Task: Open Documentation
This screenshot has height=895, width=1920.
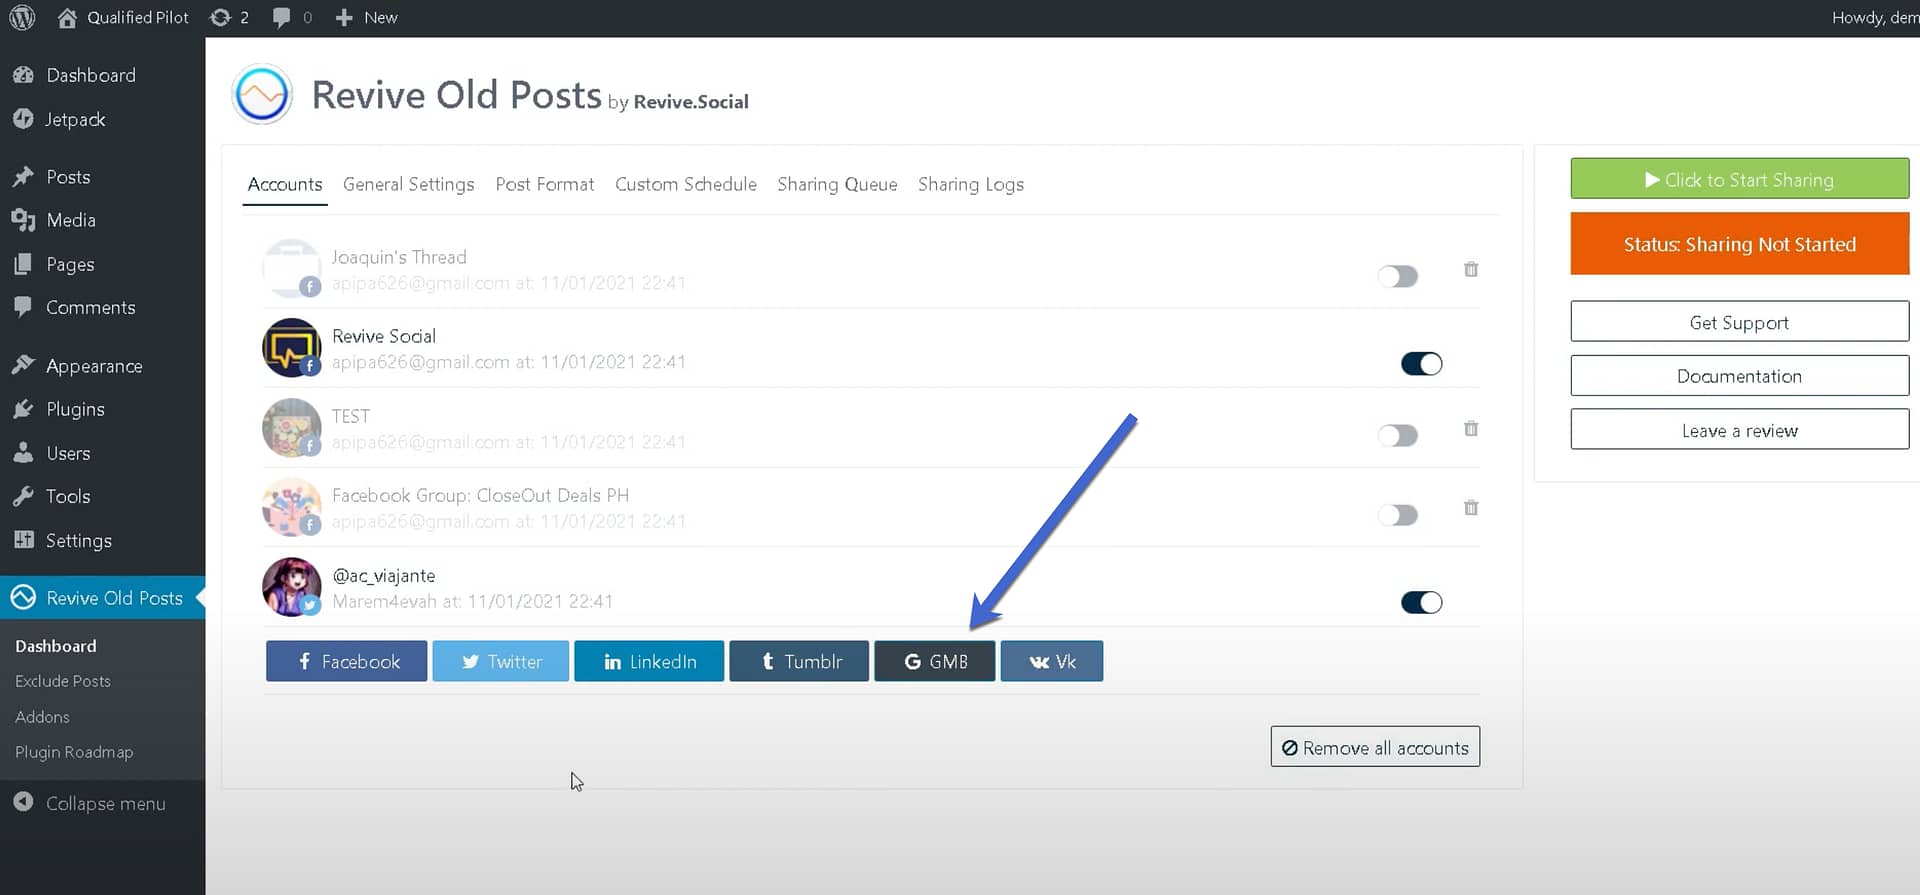Action: (1739, 376)
